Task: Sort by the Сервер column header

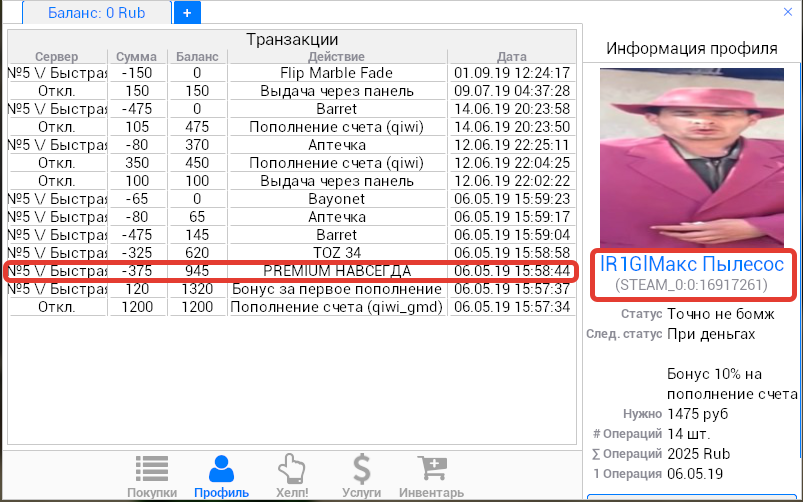Action: tap(56, 56)
